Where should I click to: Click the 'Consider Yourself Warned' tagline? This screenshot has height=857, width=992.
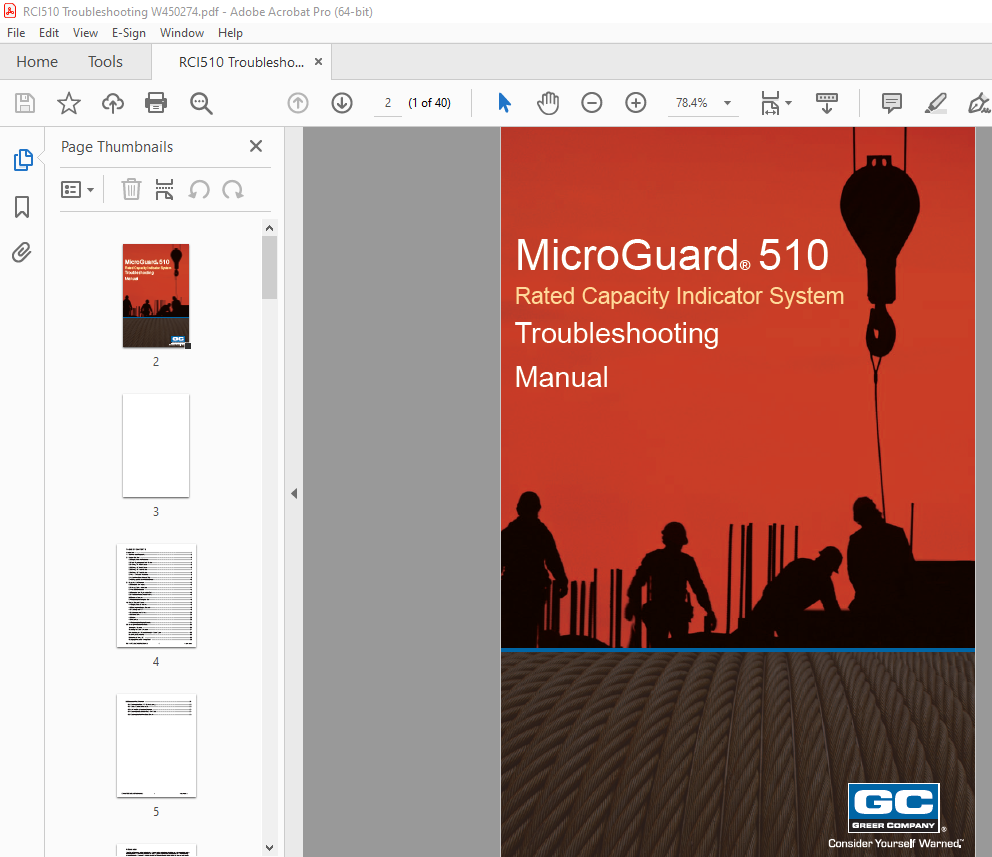pos(896,843)
